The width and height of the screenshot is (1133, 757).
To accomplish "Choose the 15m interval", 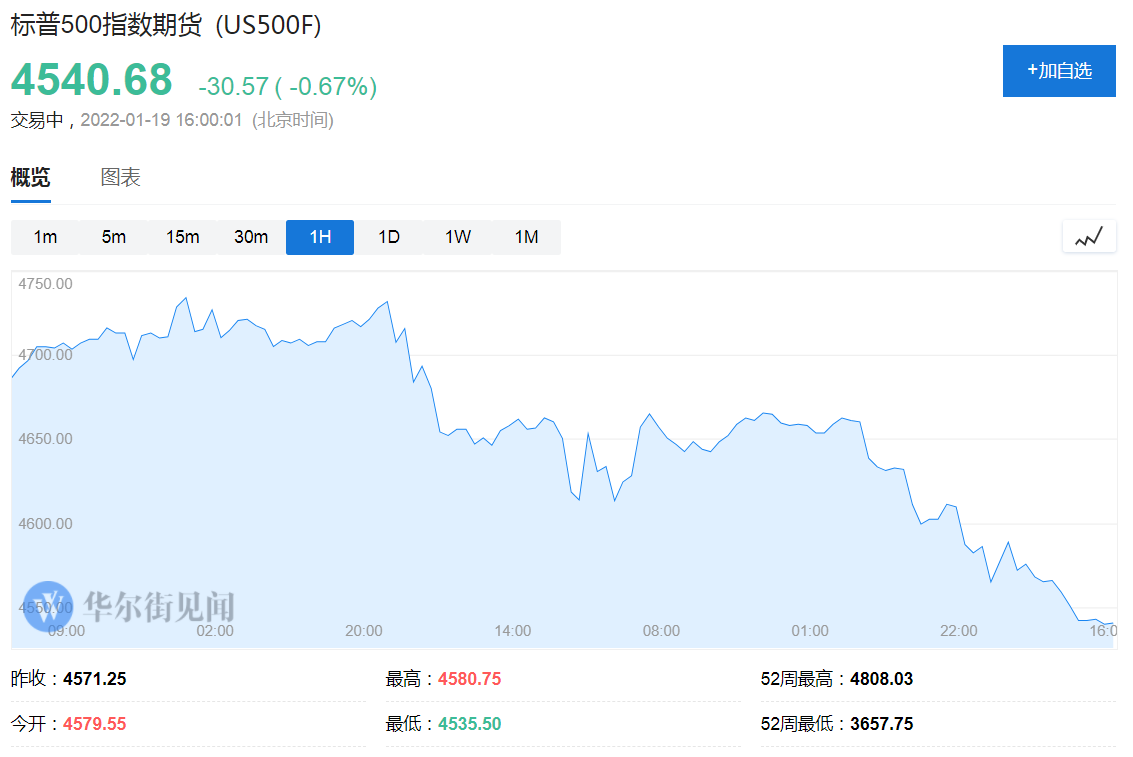I will (x=183, y=237).
